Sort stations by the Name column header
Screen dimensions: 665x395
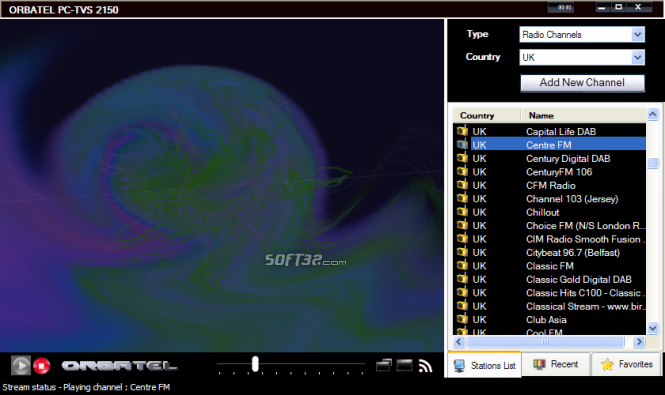[584, 115]
